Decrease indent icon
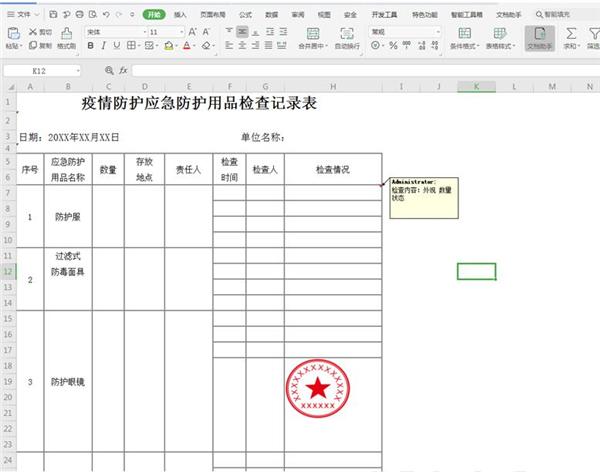The width and height of the screenshot is (600, 472). (x=270, y=31)
